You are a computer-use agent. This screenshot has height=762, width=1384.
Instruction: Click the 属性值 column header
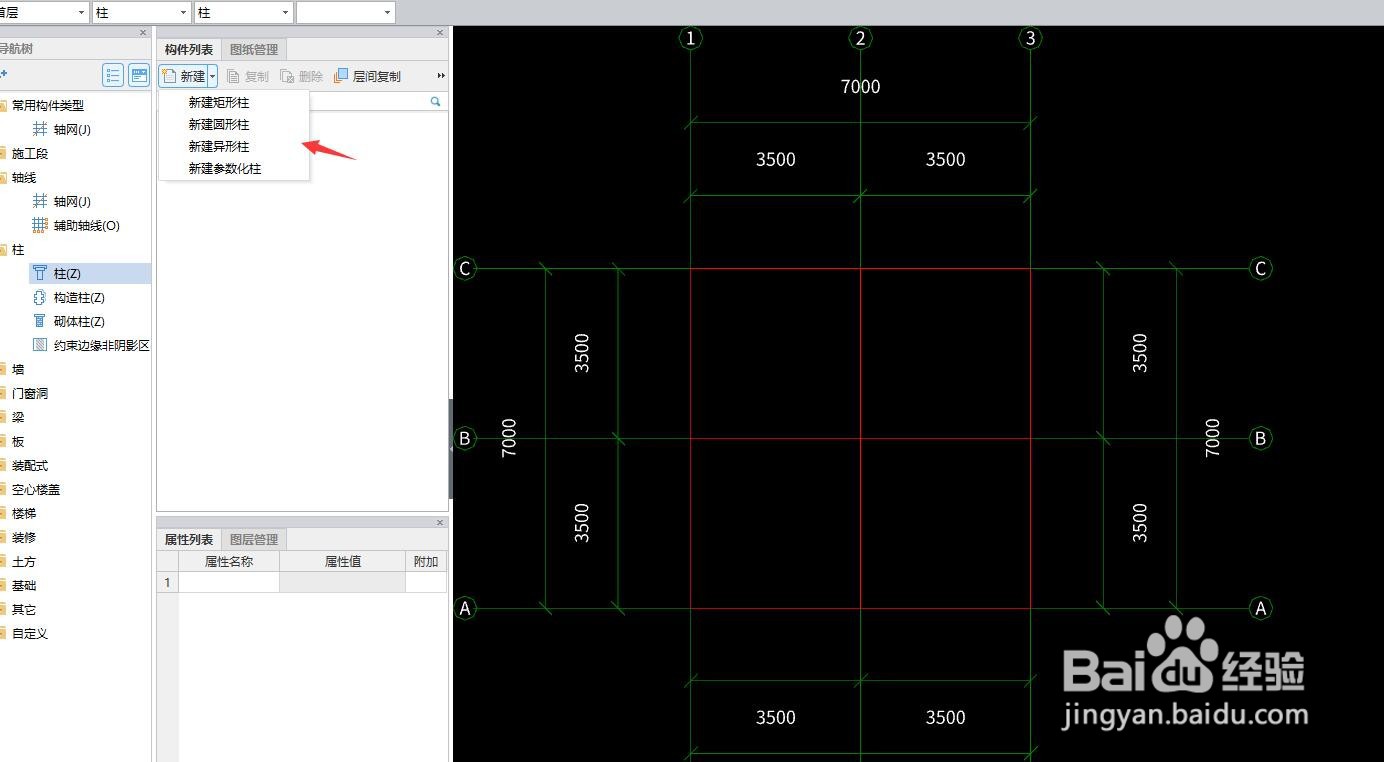tap(343, 561)
